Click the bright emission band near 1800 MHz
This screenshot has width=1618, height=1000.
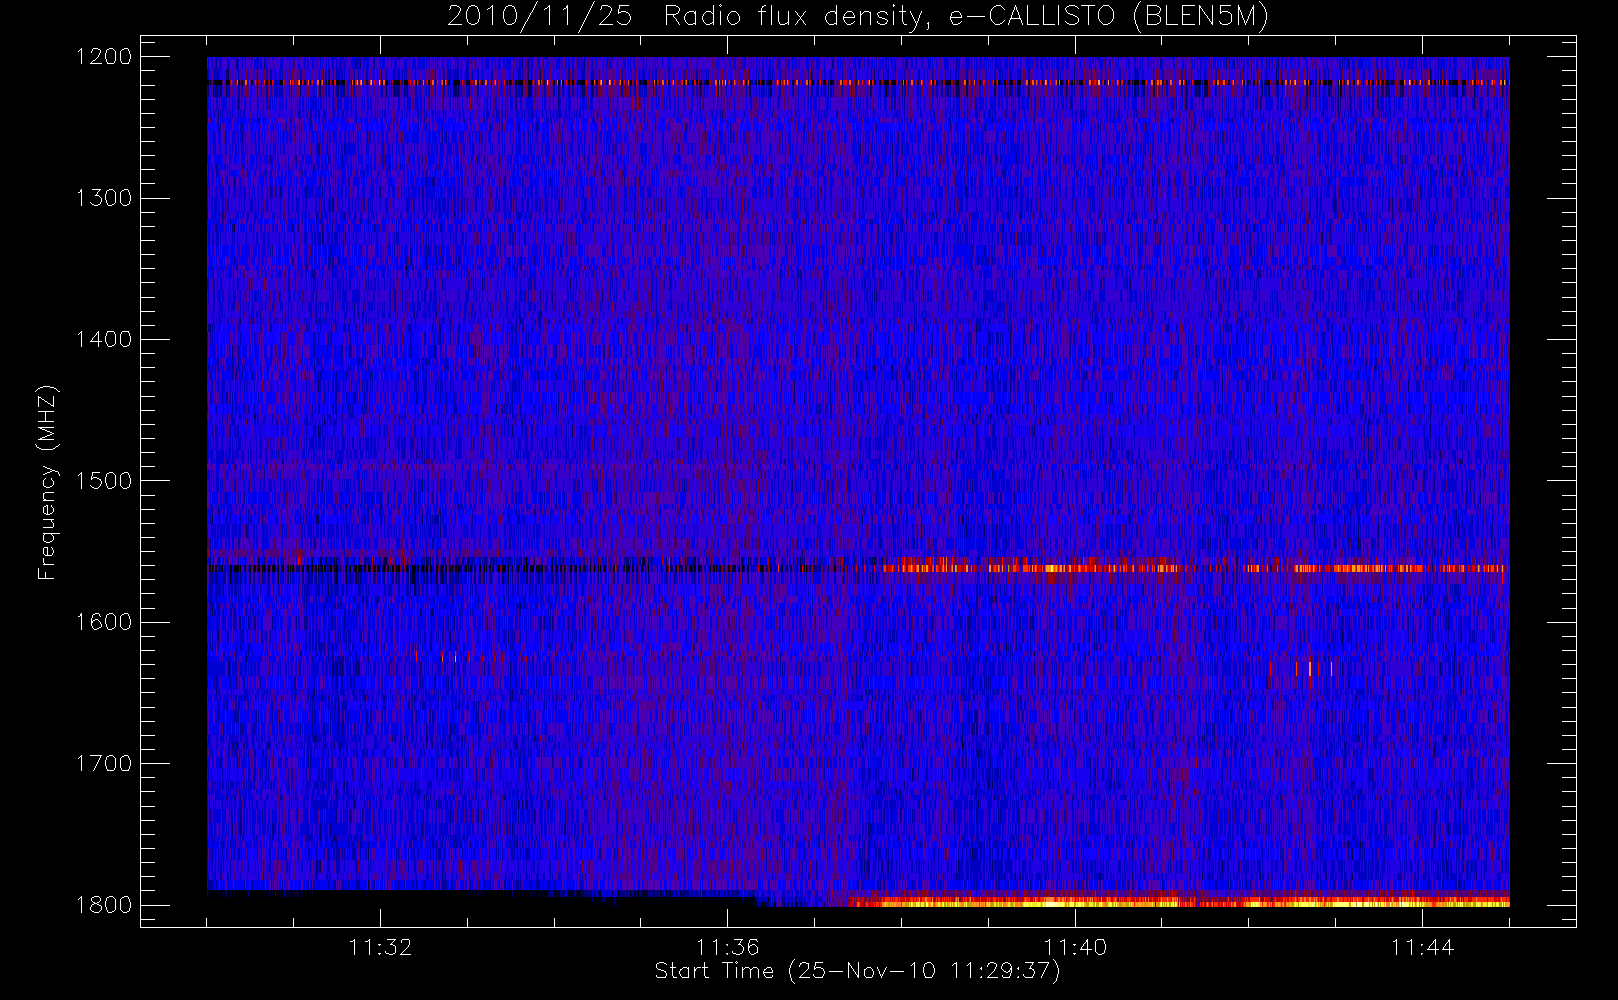click(1178, 901)
